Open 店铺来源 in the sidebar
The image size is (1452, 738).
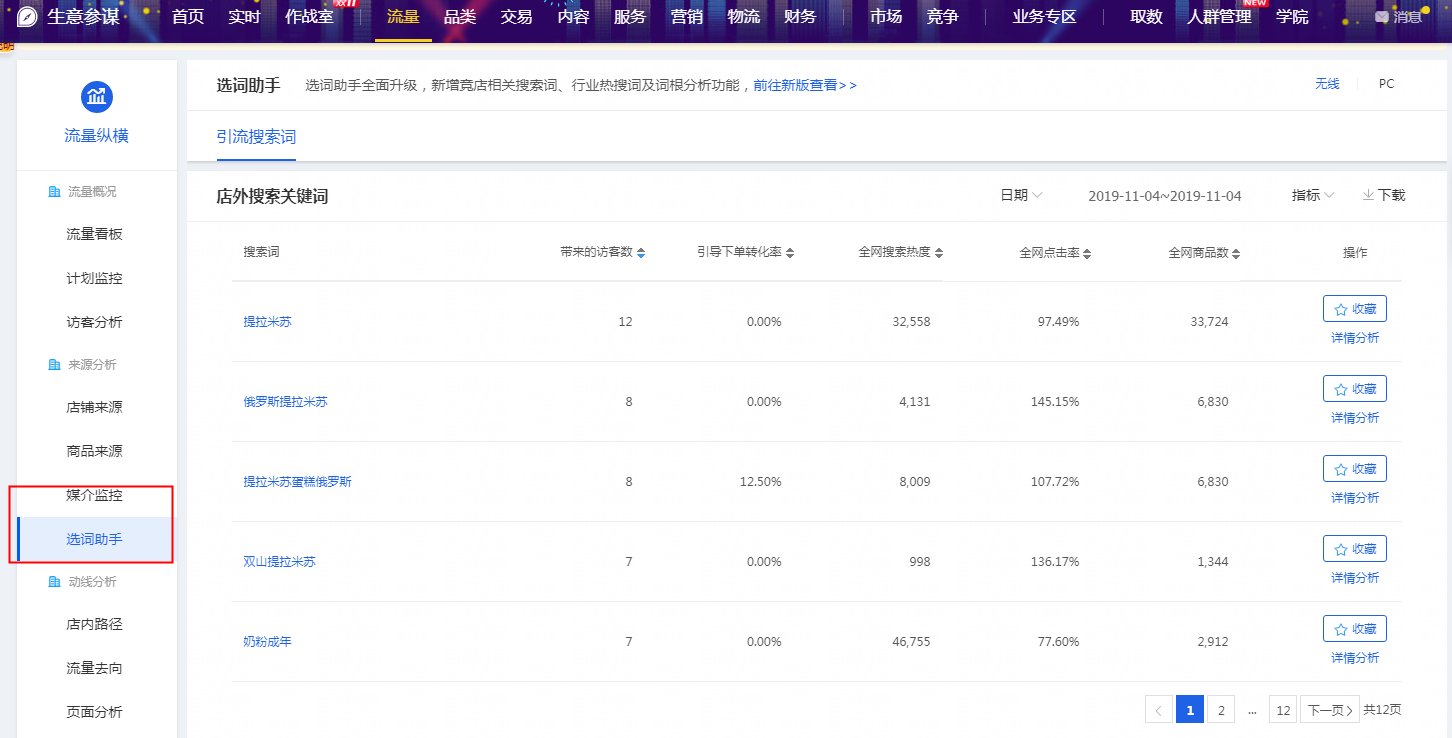tap(94, 407)
